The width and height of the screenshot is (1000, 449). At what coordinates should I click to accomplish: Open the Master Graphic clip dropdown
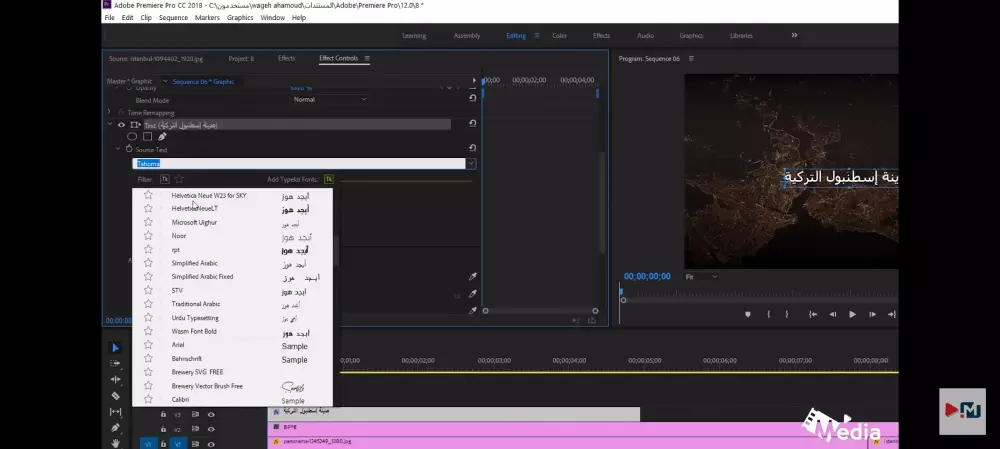point(165,82)
